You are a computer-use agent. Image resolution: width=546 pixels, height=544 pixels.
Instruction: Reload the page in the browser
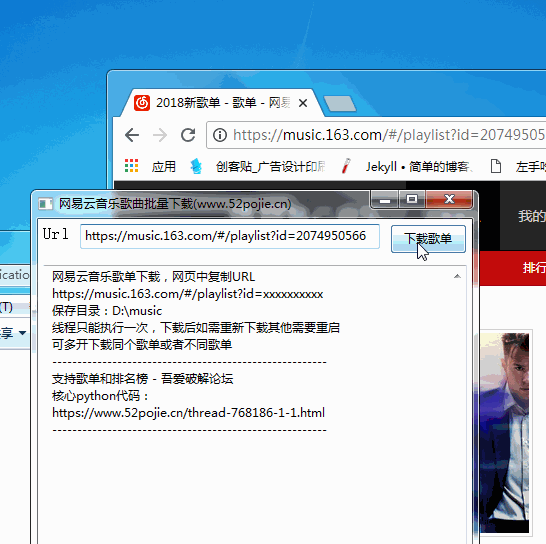tap(188, 135)
